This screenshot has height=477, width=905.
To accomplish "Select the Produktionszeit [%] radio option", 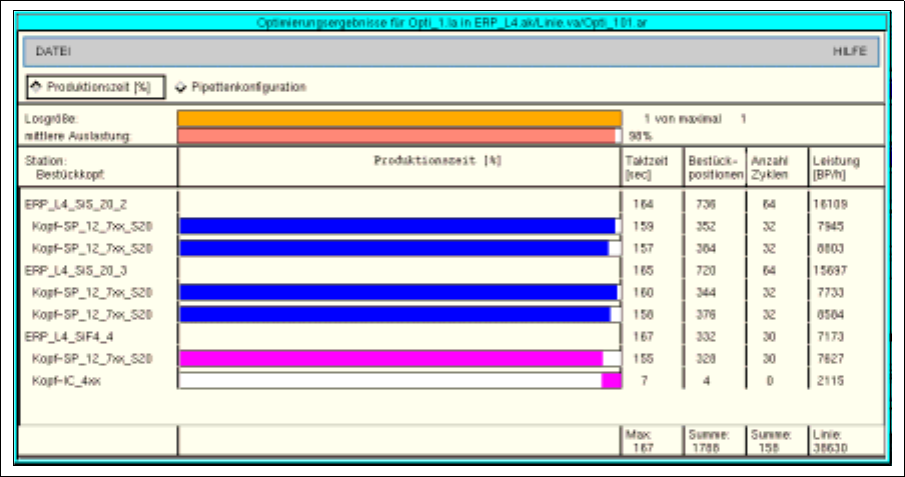I will point(95,87).
